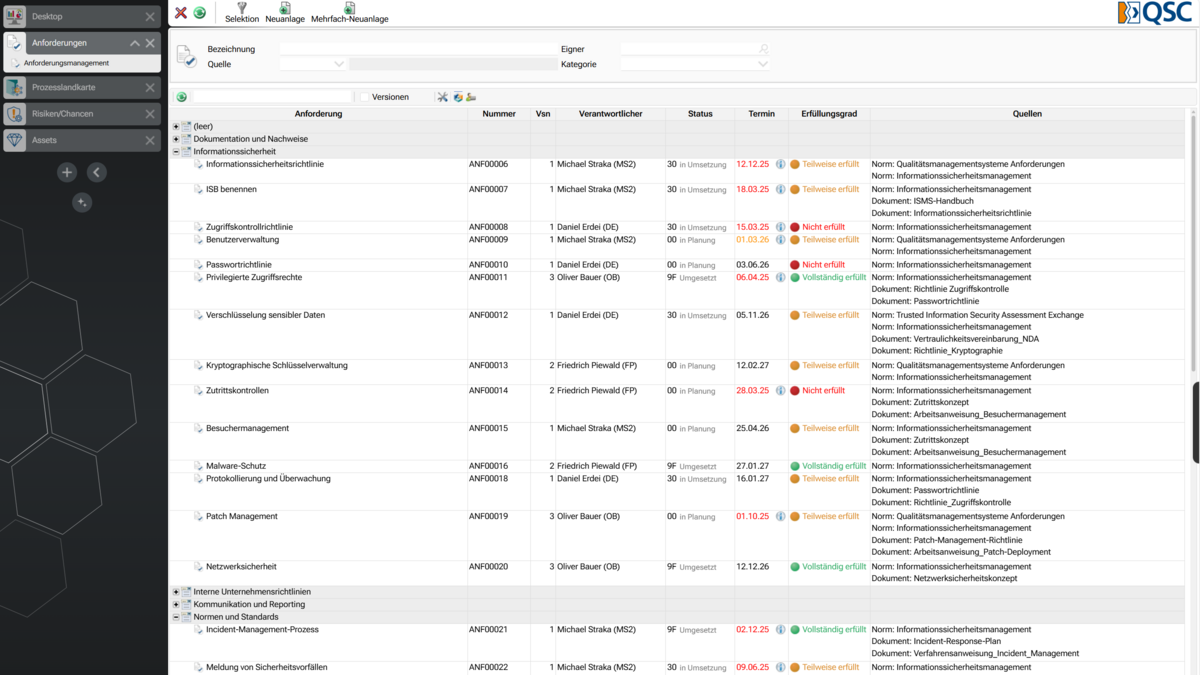Viewport: 1200px width, 675px height.
Task: Sort by the Termin column header
Action: point(761,114)
